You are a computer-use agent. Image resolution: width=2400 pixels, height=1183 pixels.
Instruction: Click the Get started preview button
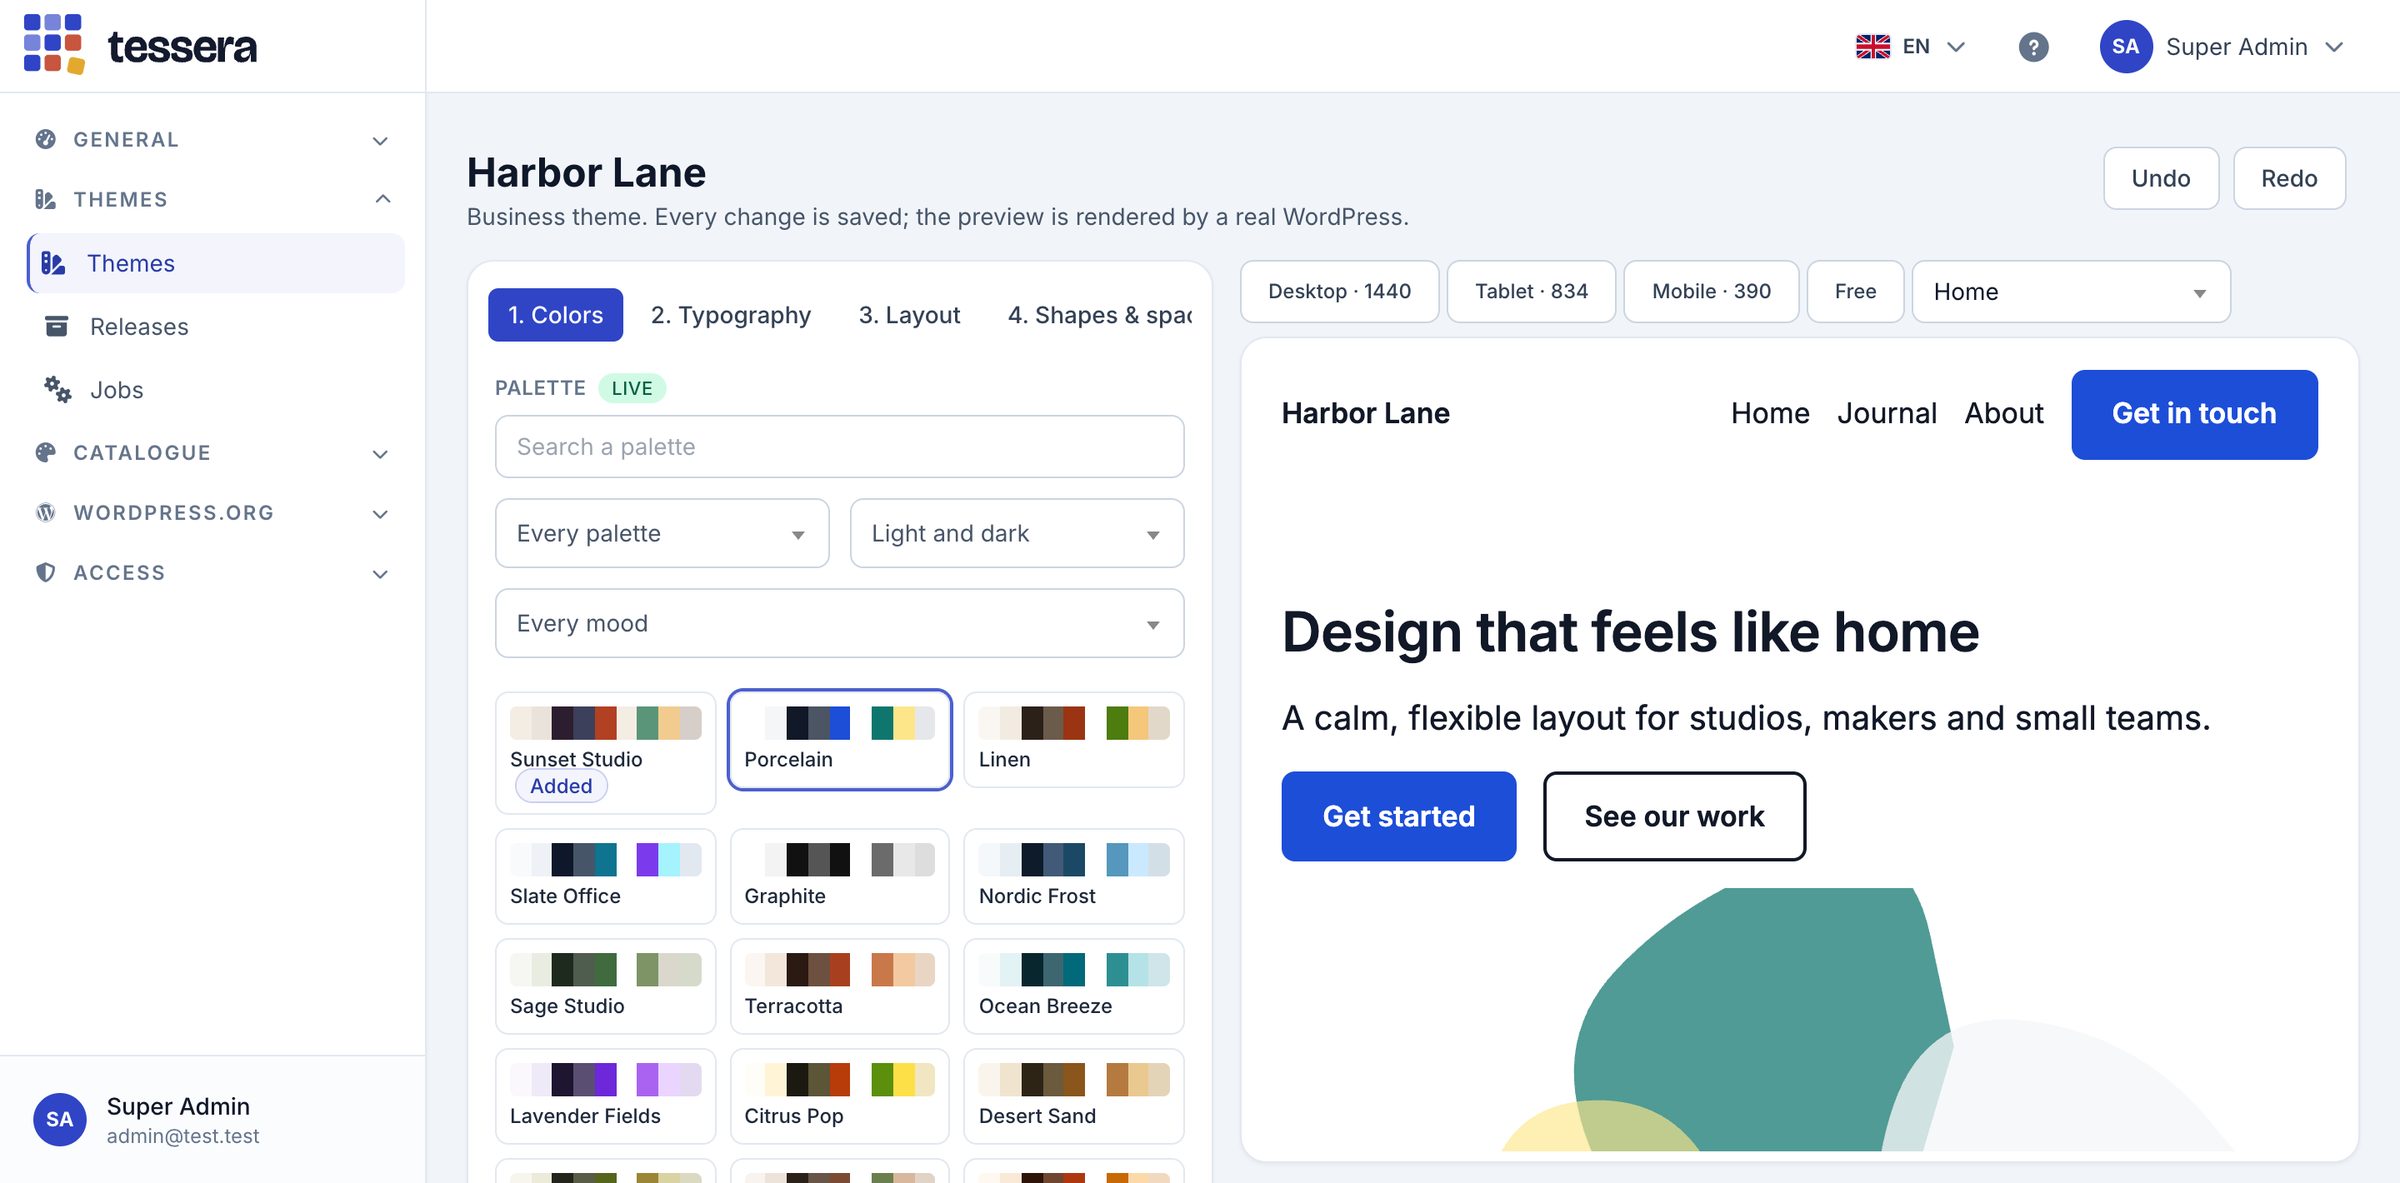[x=1398, y=816]
